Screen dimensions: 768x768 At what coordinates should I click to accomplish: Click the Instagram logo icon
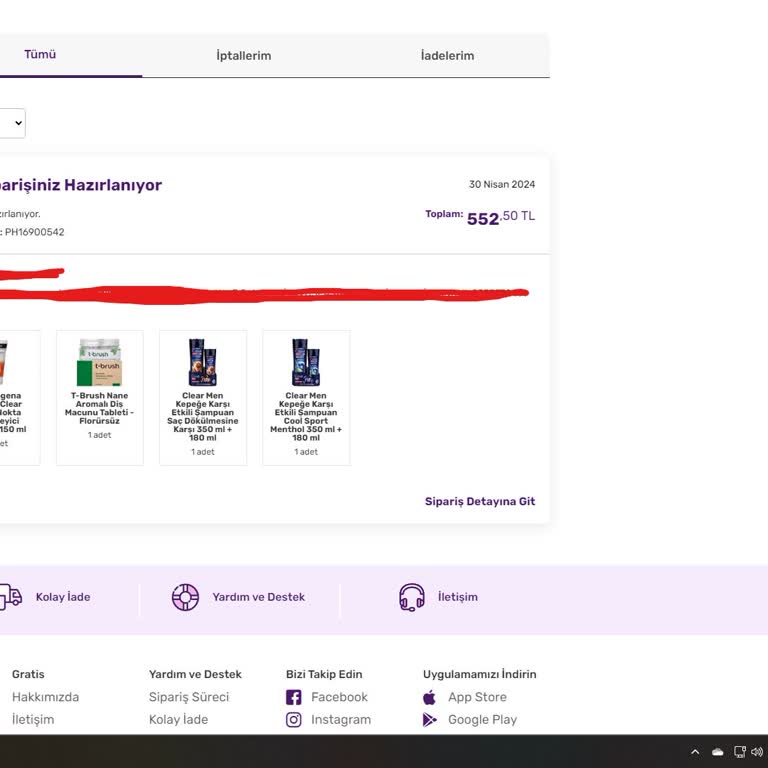pyautogui.click(x=294, y=720)
